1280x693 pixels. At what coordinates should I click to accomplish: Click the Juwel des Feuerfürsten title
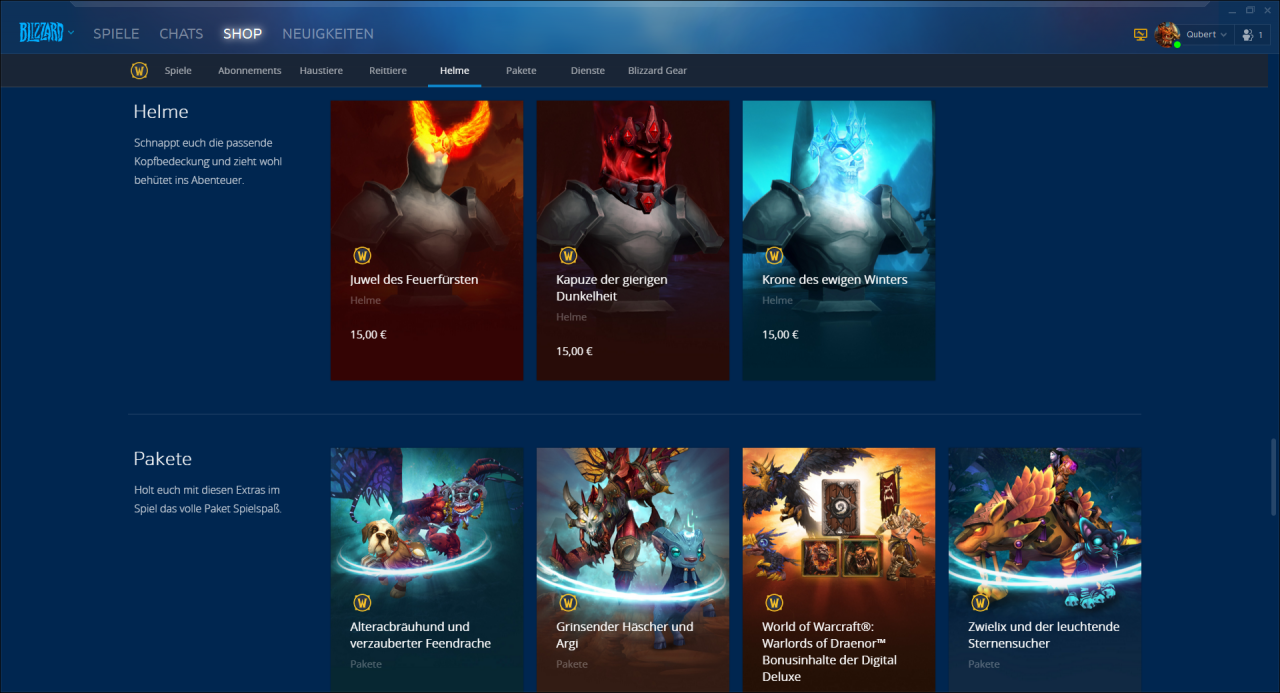click(414, 280)
